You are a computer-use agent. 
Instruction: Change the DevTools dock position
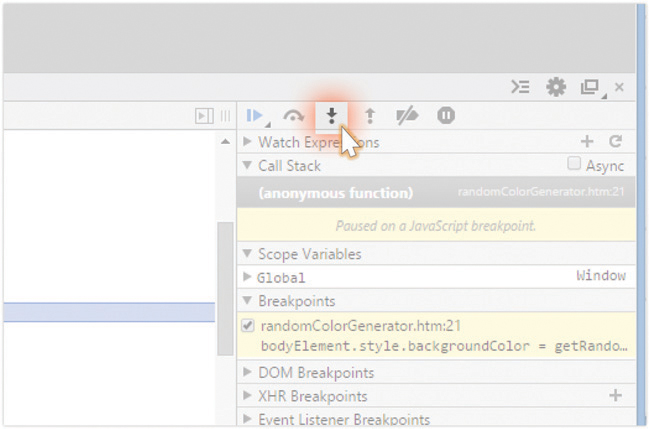click(590, 87)
